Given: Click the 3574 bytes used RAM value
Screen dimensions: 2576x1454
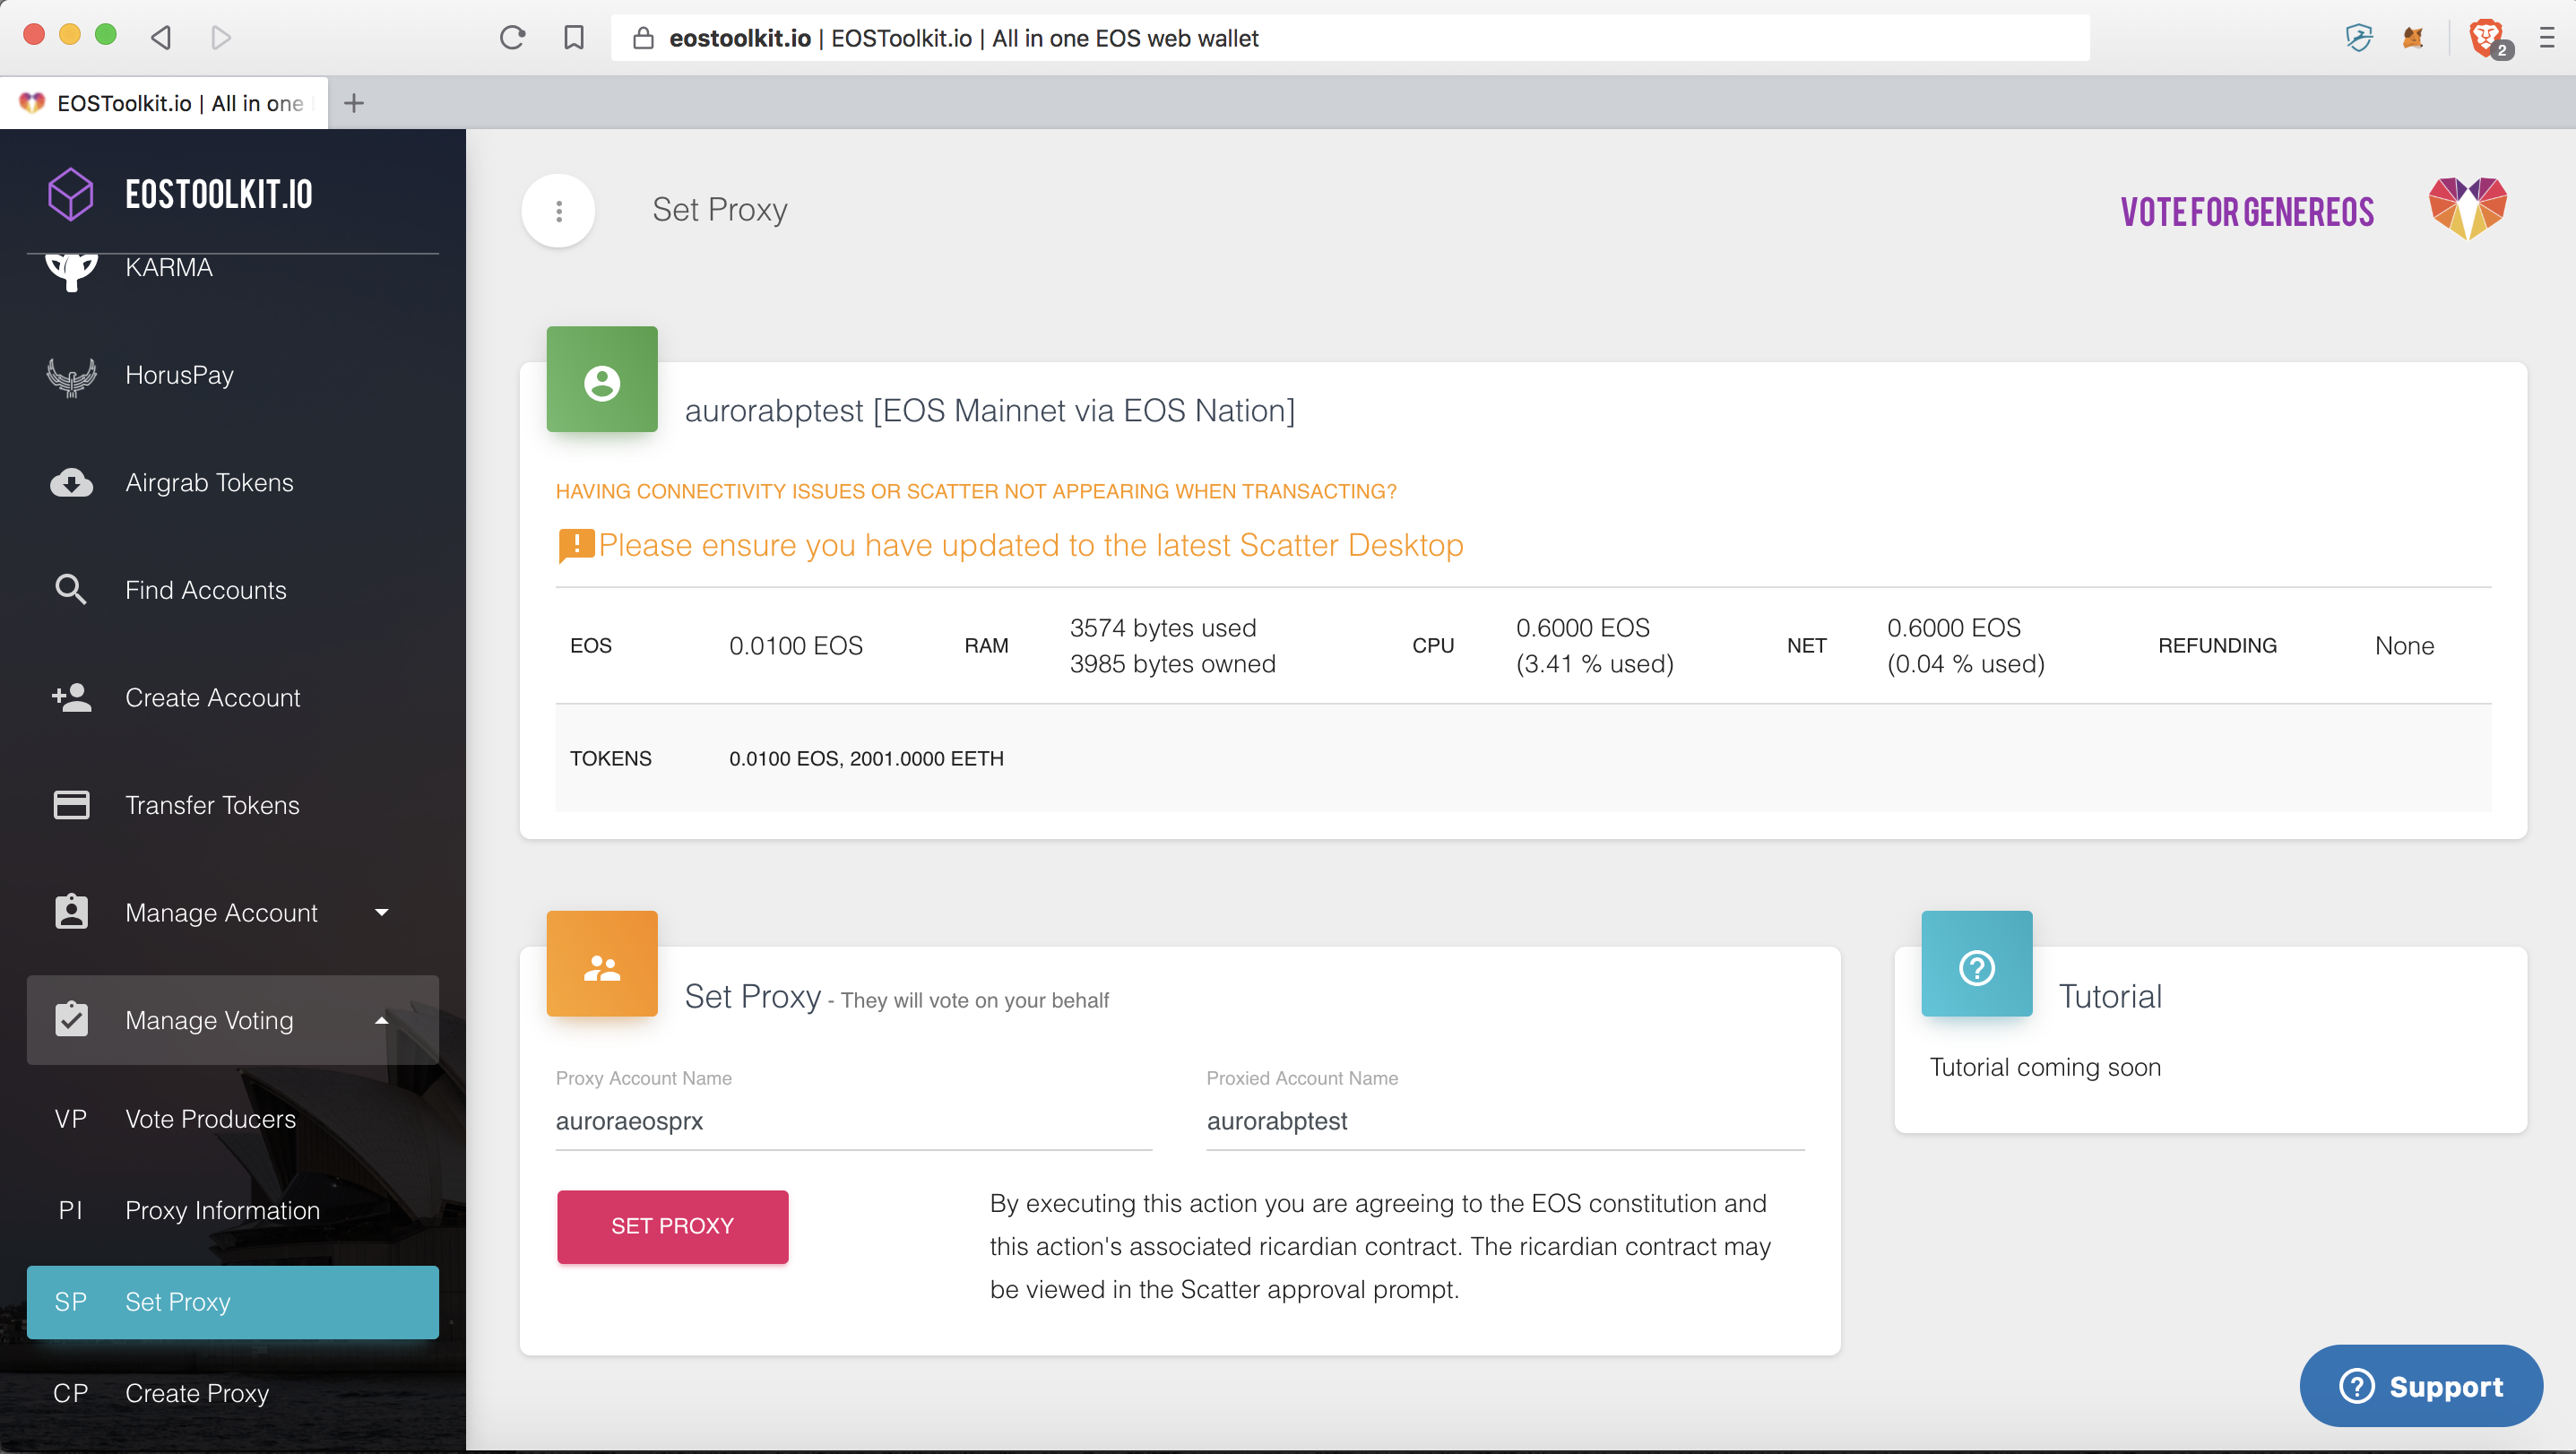Looking at the screenshot, I should coord(1163,628).
